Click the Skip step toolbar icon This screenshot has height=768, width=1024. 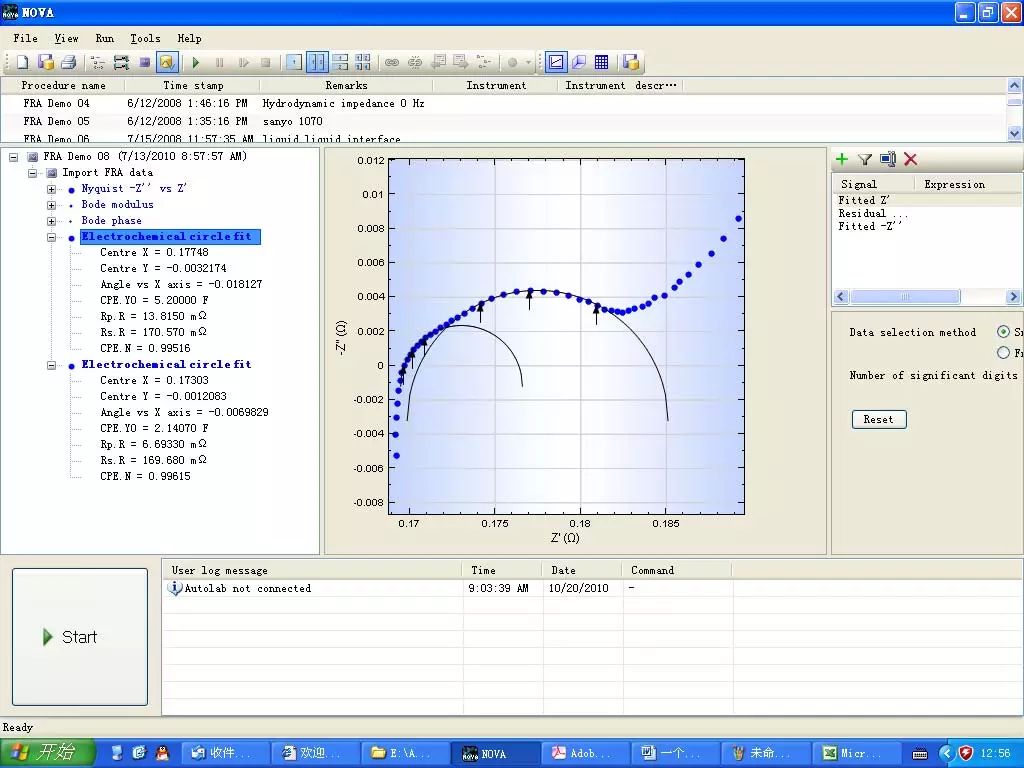pos(244,62)
